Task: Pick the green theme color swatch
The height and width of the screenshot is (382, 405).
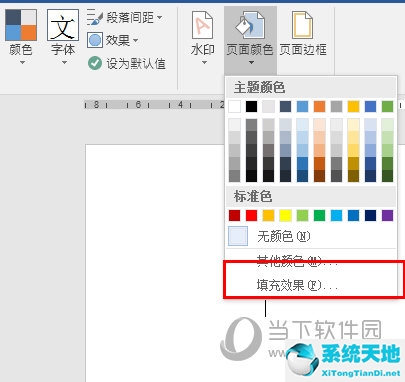Action: coord(387,107)
